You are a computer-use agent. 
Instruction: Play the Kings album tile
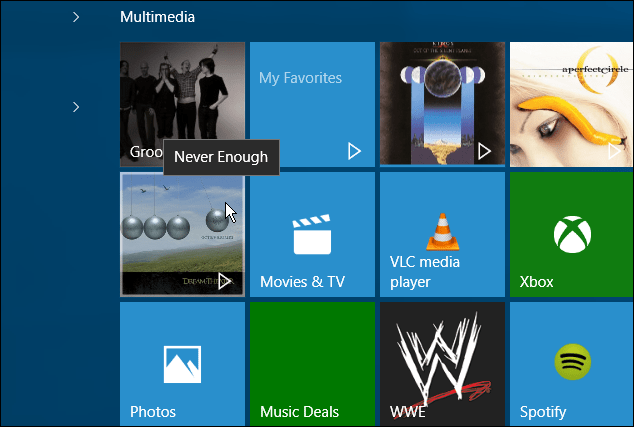tap(484, 151)
